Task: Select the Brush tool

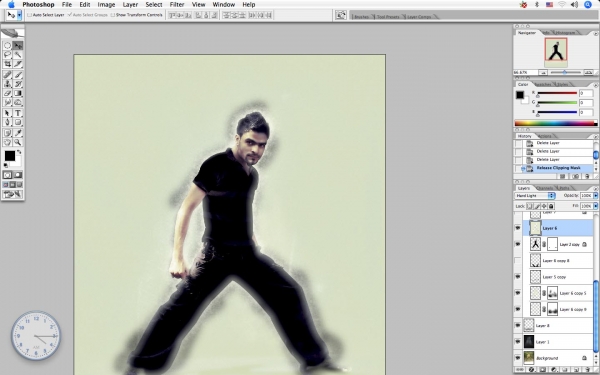Action: coord(18,75)
